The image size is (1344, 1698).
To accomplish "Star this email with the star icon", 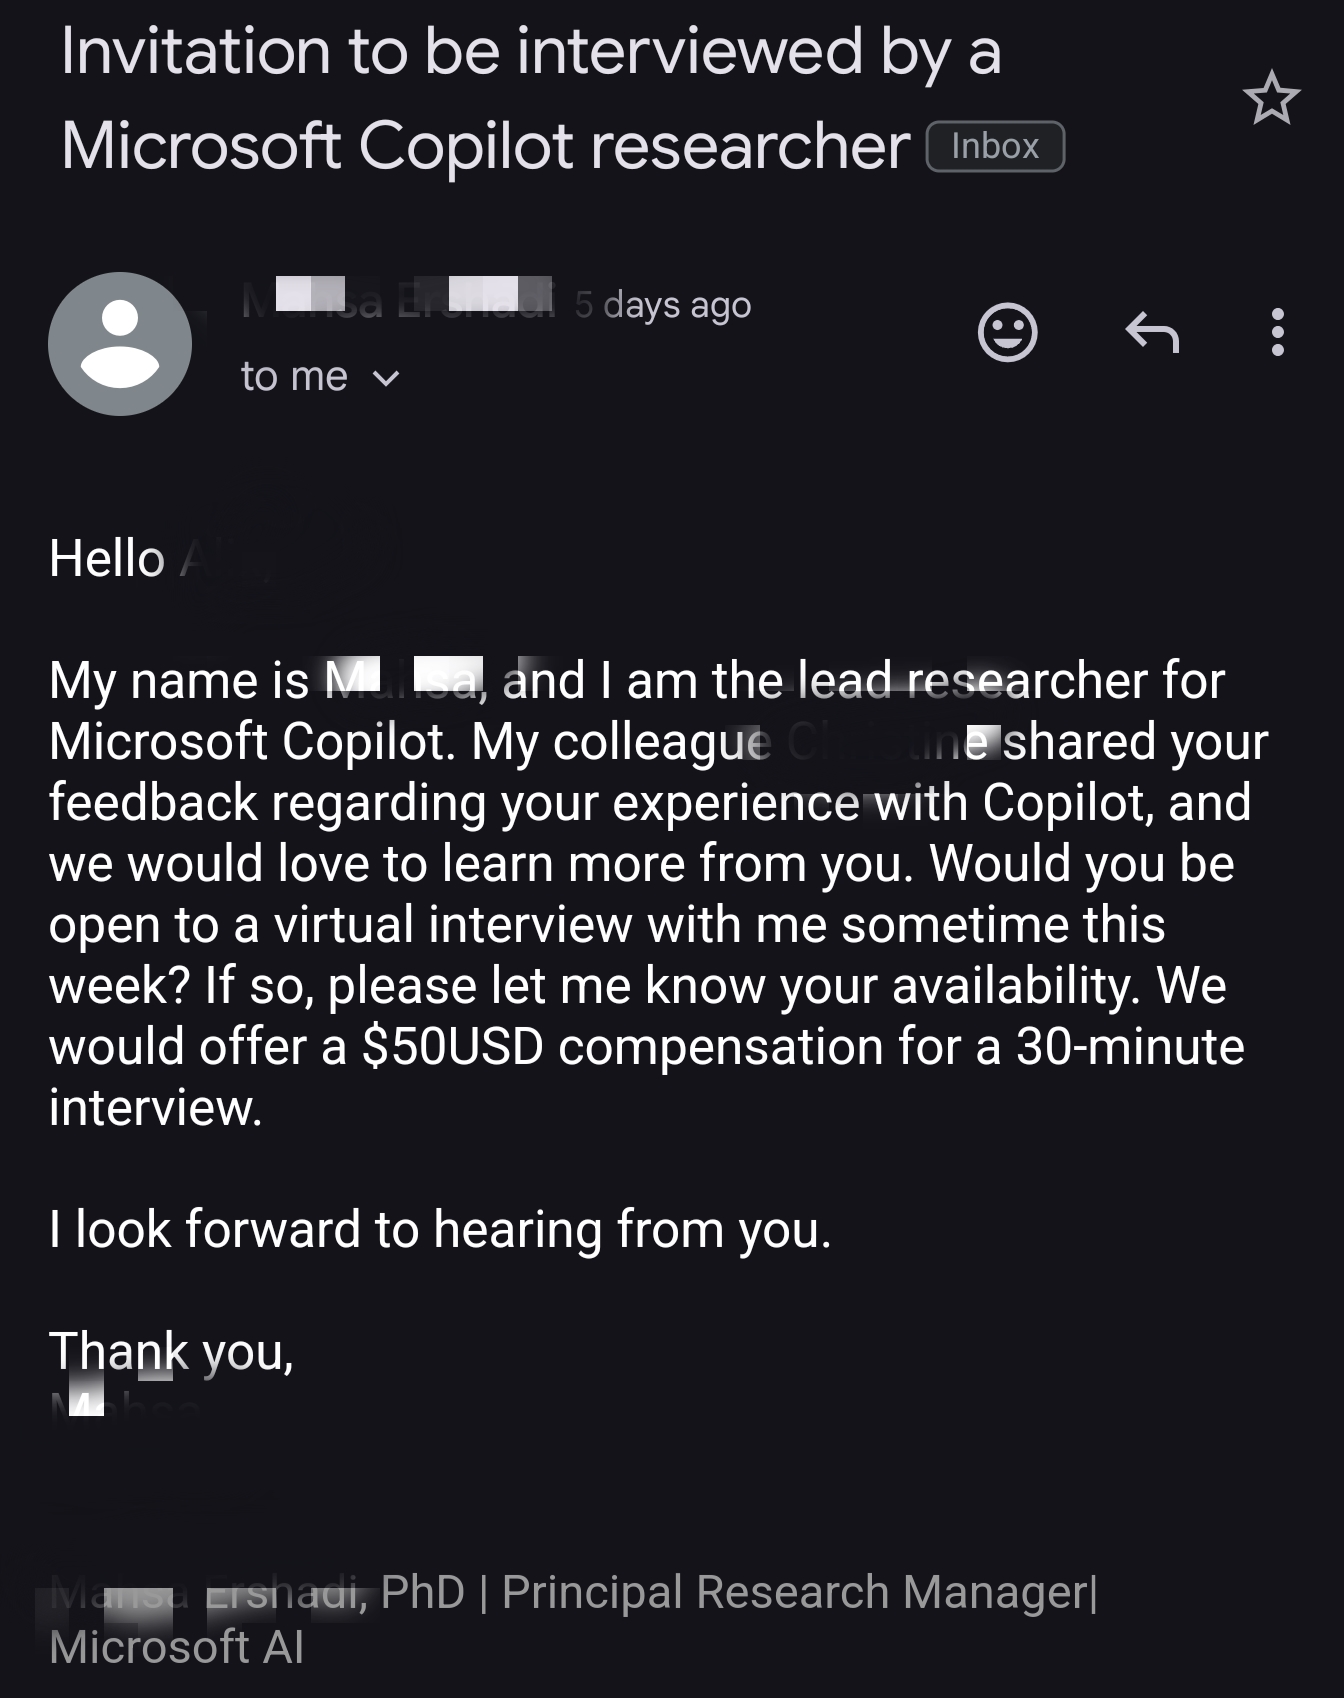I will pyautogui.click(x=1271, y=98).
